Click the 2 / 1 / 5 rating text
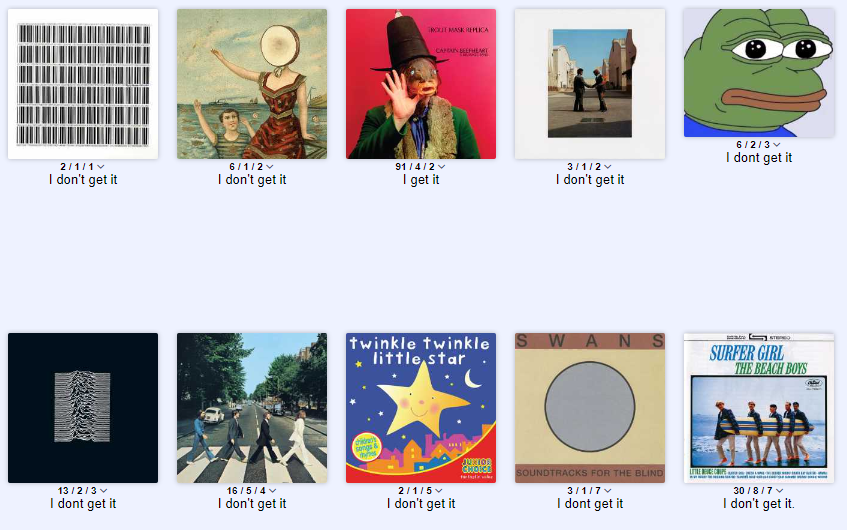This screenshot has width=847, height=530. (415, 491)
